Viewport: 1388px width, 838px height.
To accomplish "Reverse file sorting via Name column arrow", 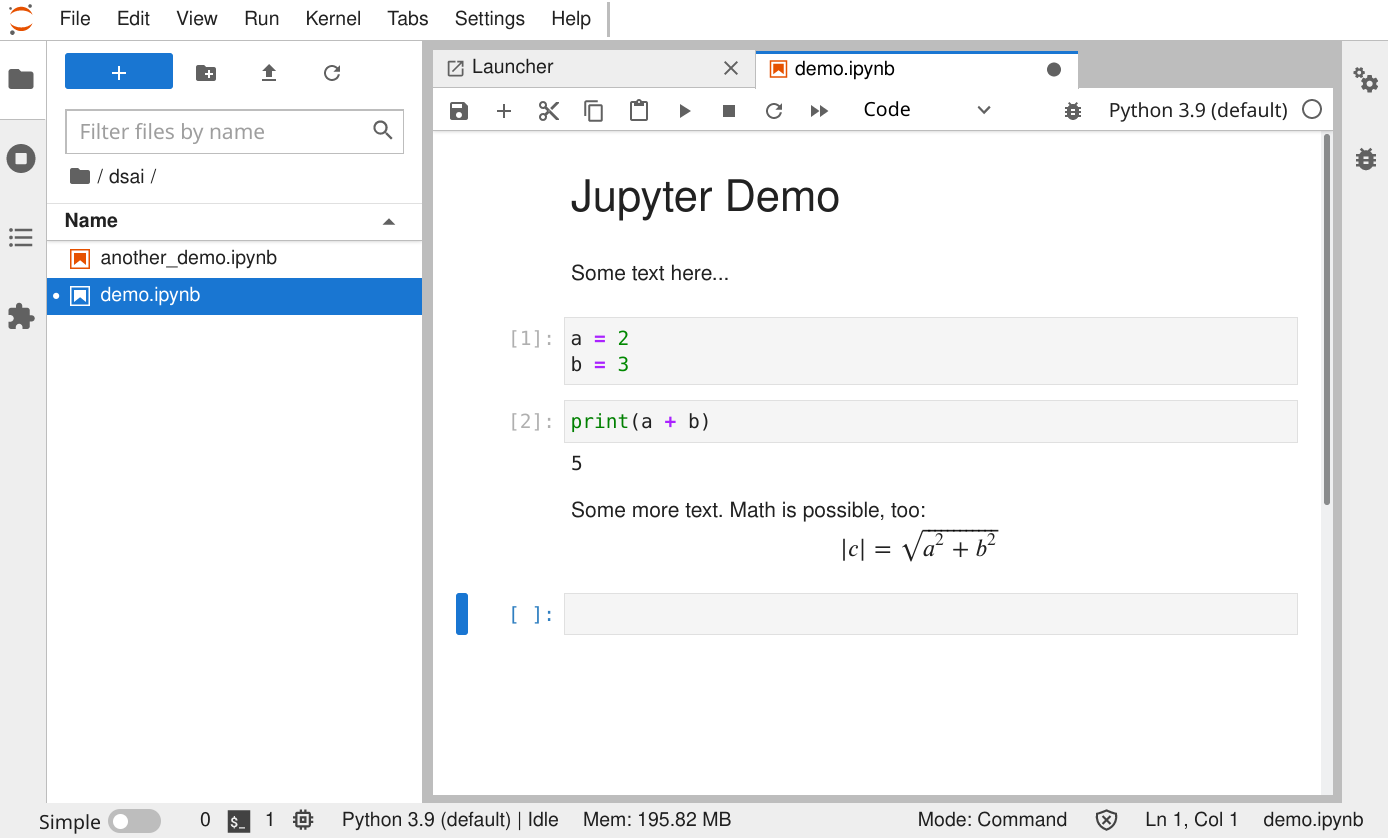I will click(x=389, y=221).
